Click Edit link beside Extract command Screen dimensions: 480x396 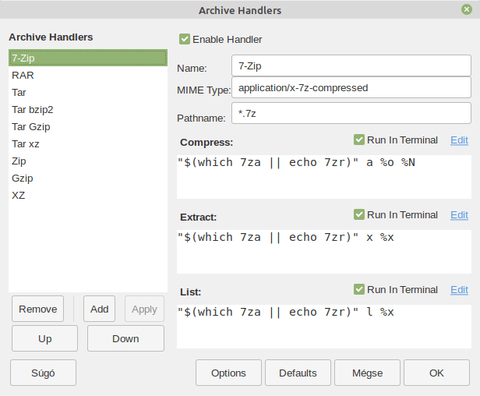[459, 215]
